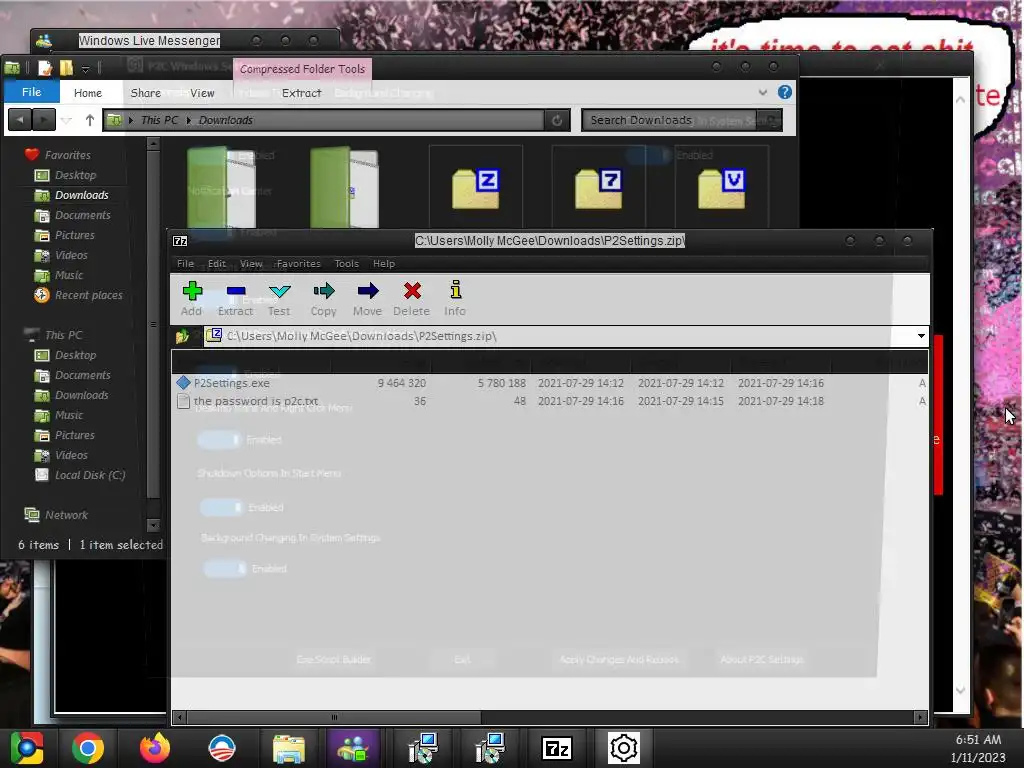The height and width of the screenshot is (768, 1024).
Task: Open Recent places in Favorites
Action: (x=88, y=295)
